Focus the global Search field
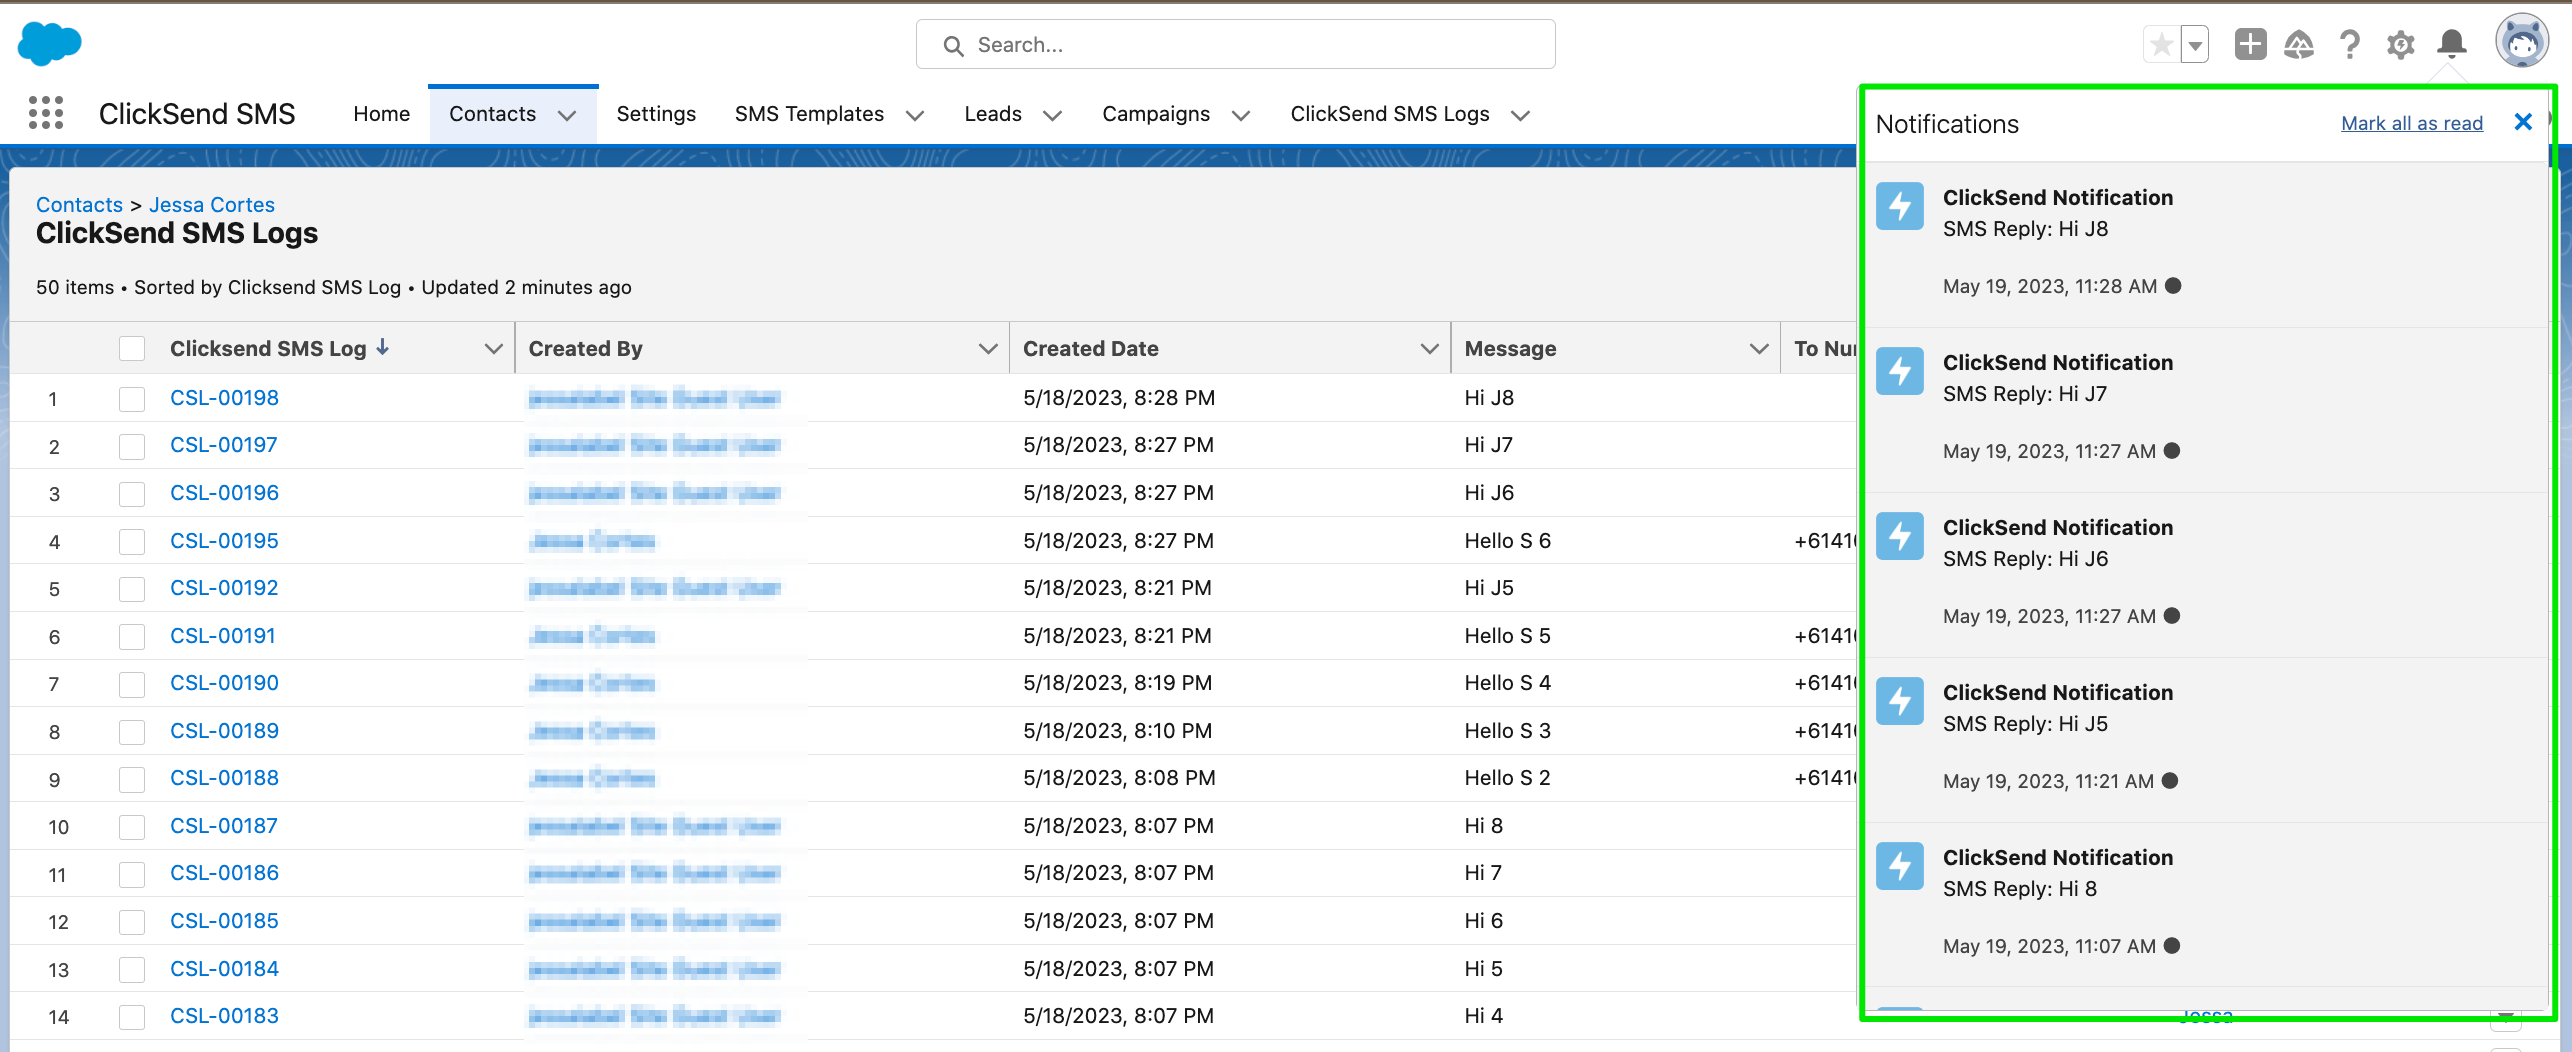 click(x=1235, y=45)
